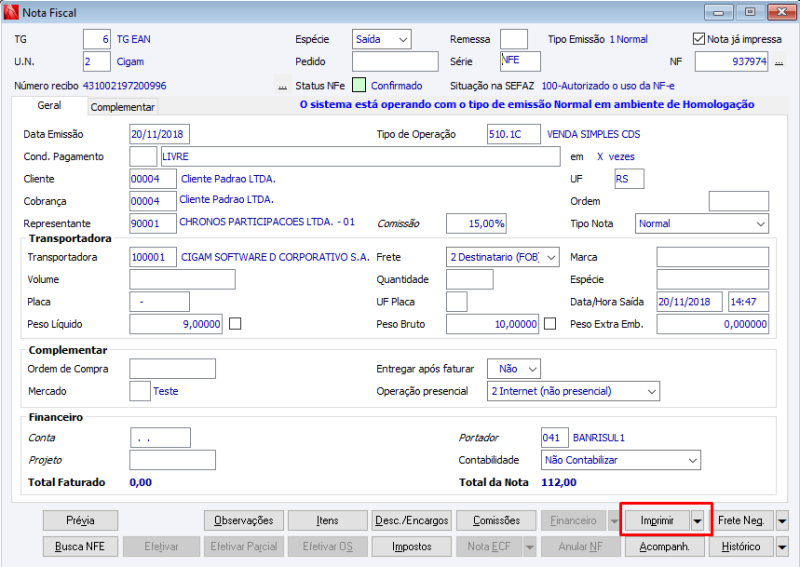Click the TG input field with value 6

(96, 39)
